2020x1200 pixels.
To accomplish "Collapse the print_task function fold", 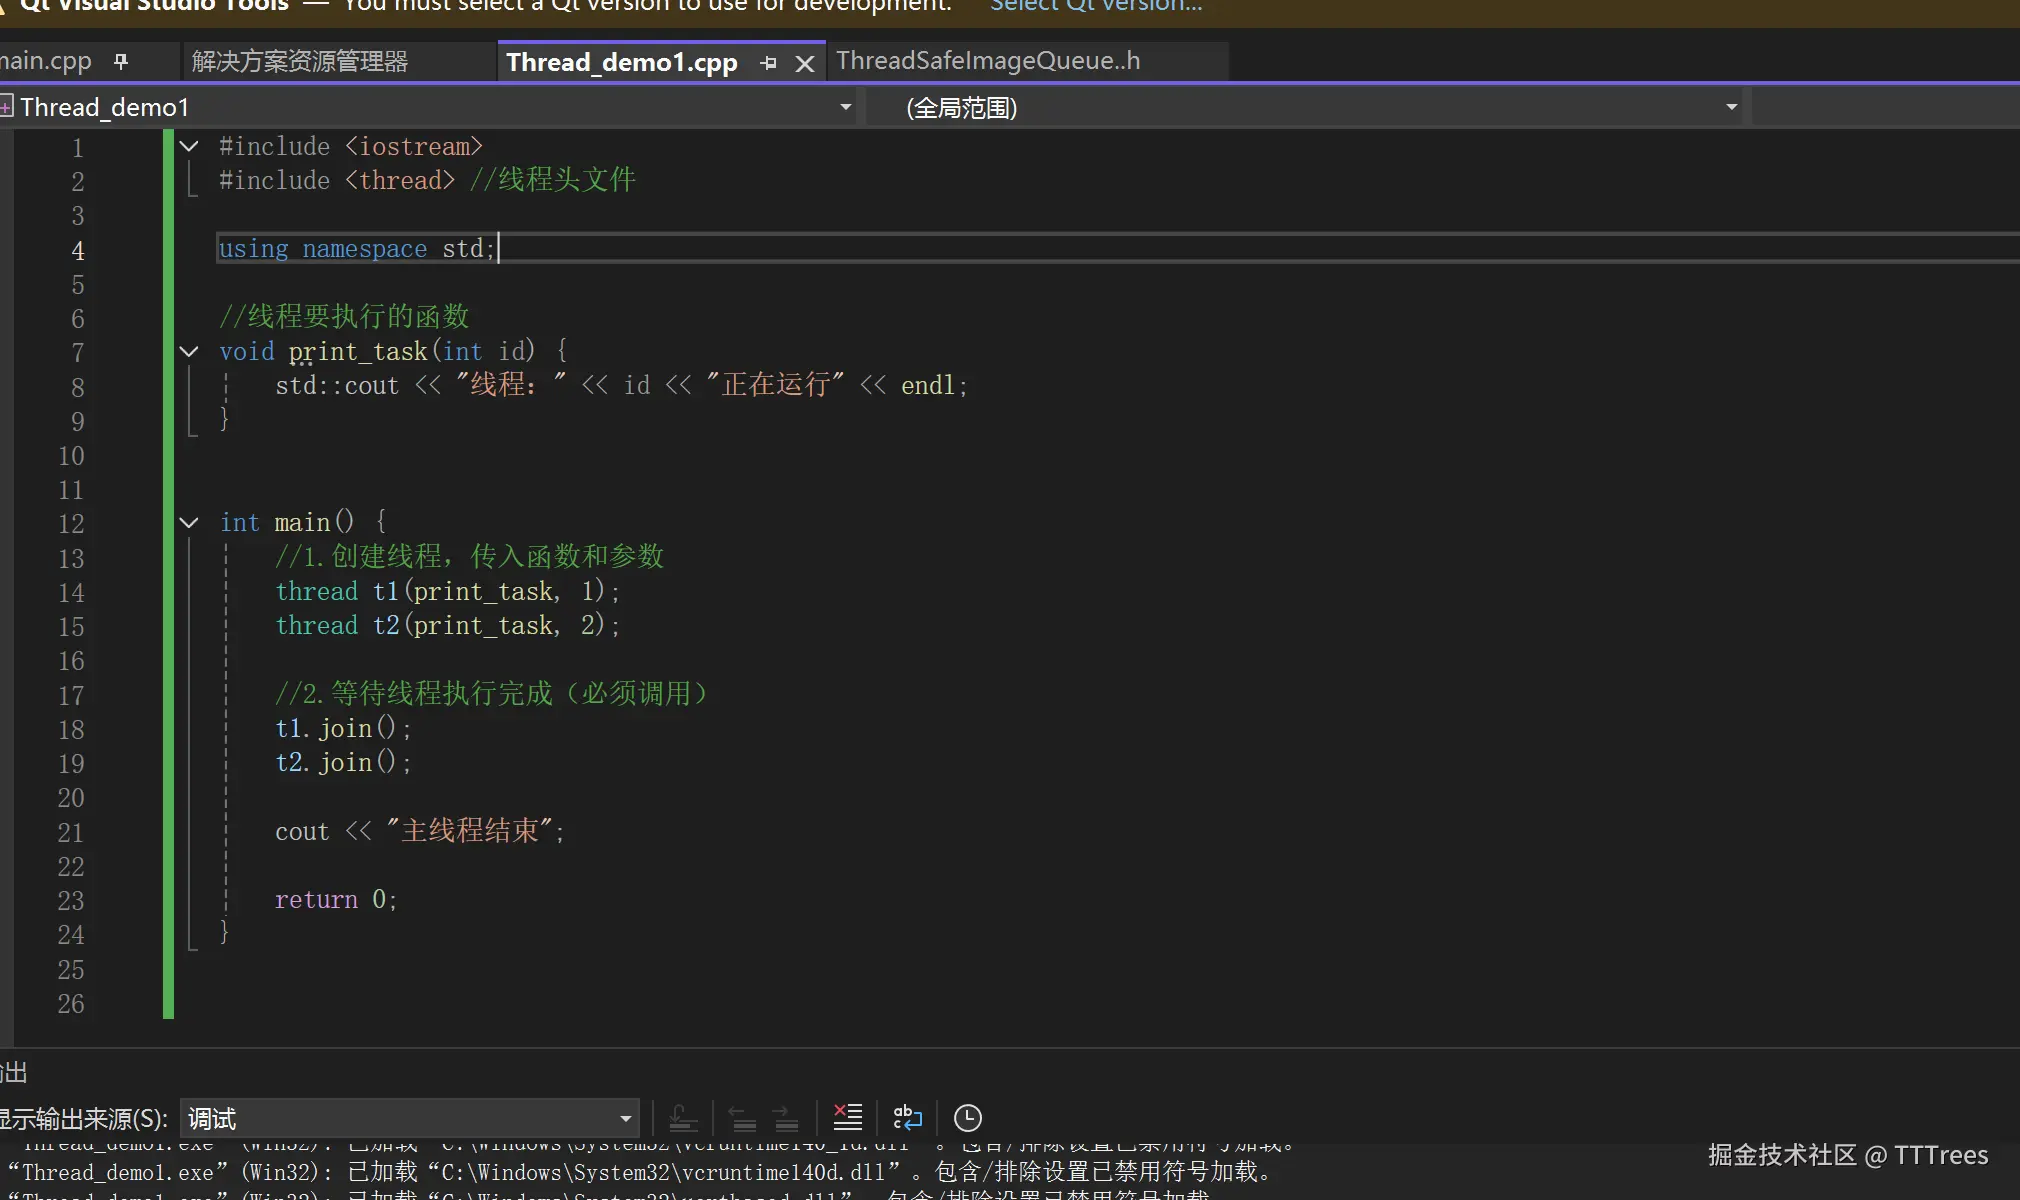I will [x=189, y=351].
